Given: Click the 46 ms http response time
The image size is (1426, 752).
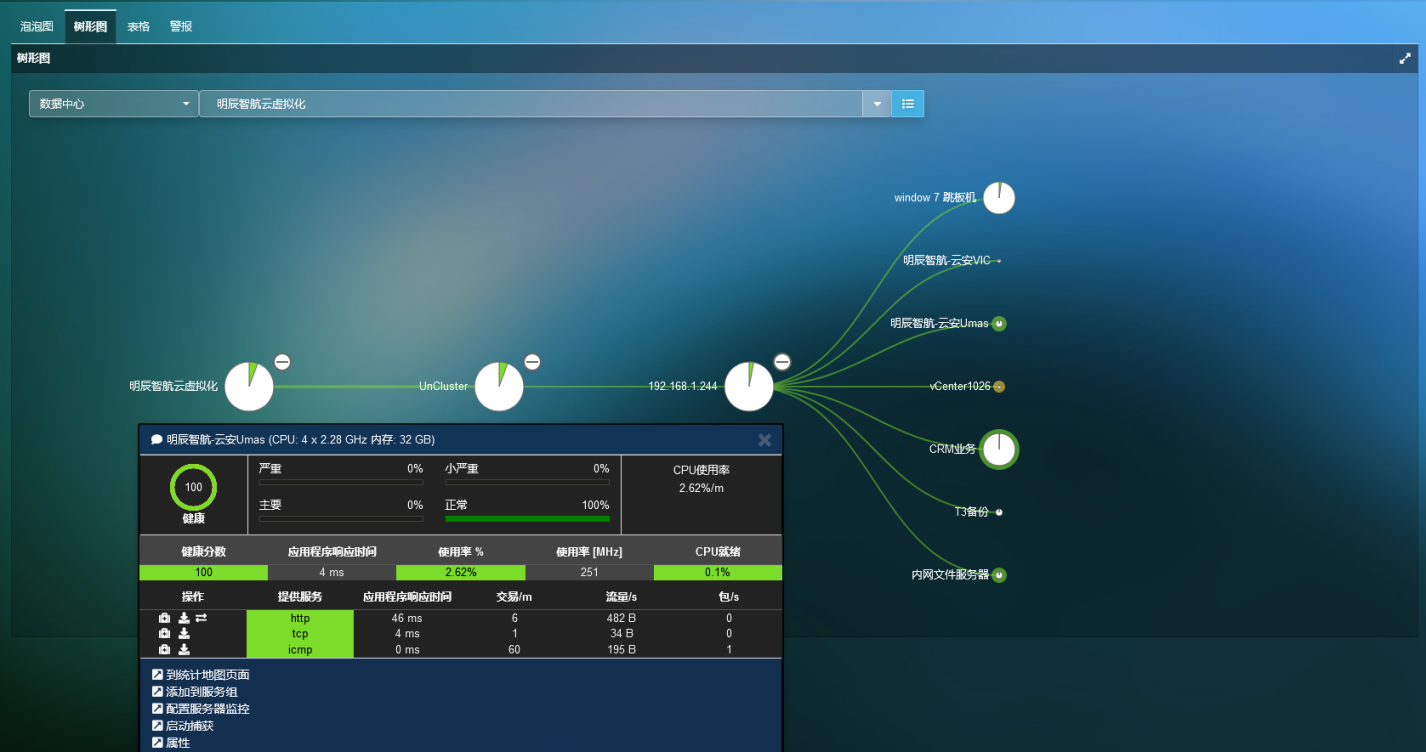Looking at the screenshot, I should click(x=407, y=618).
